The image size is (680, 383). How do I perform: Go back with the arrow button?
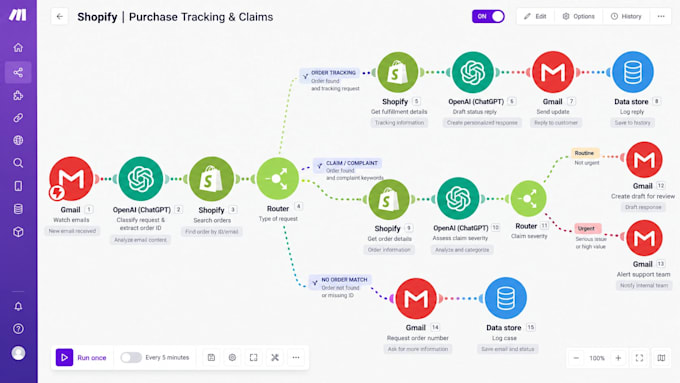(59, 17)
